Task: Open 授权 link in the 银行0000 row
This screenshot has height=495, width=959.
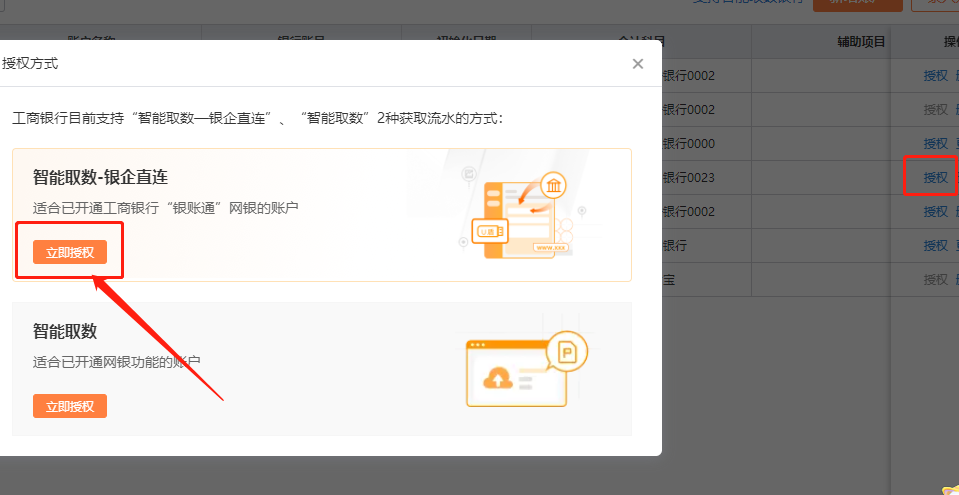Action: coord(935,144)
